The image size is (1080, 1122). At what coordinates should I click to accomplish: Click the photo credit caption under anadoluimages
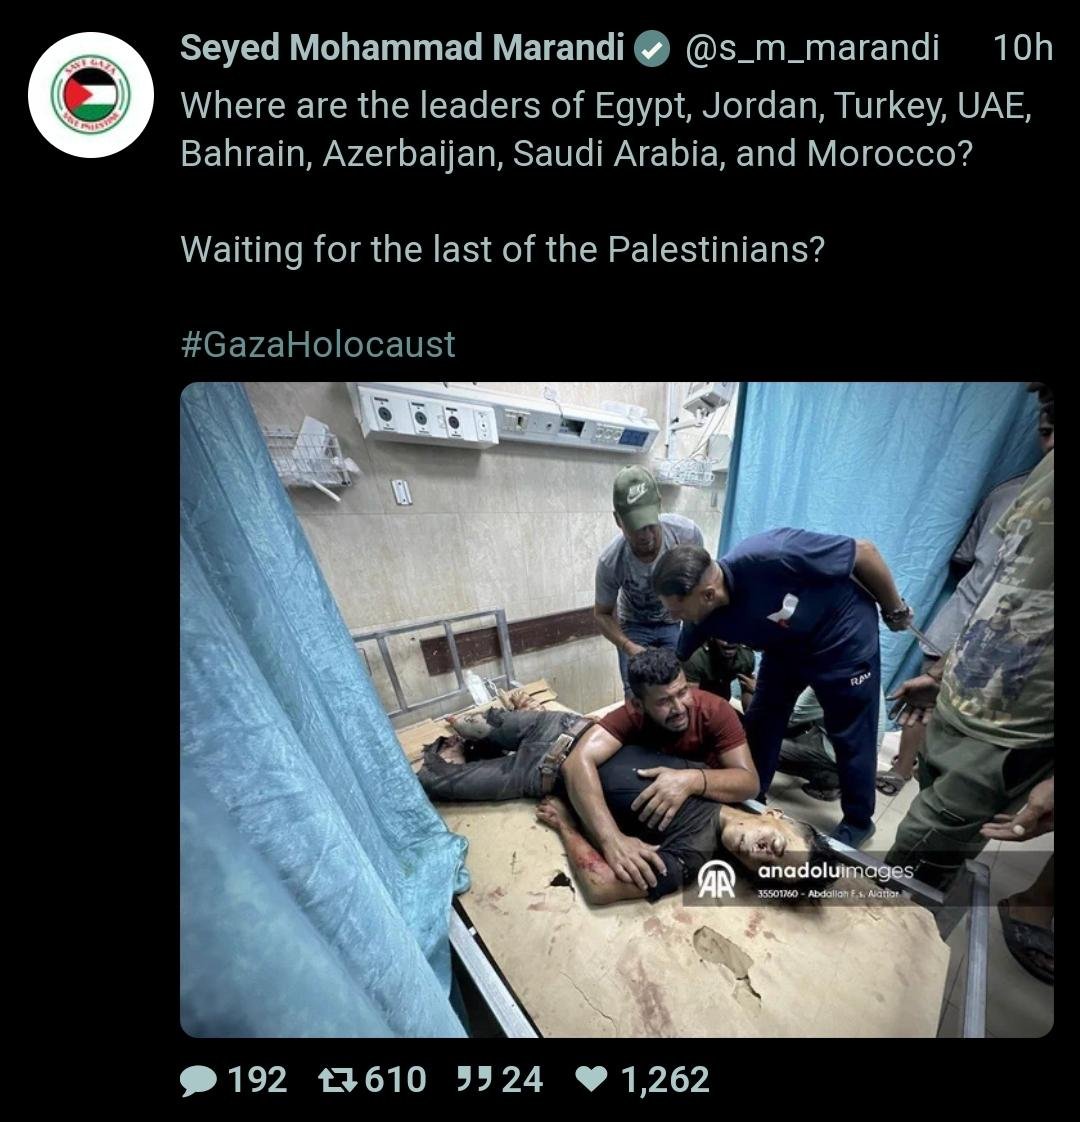(x=828, y=893)
